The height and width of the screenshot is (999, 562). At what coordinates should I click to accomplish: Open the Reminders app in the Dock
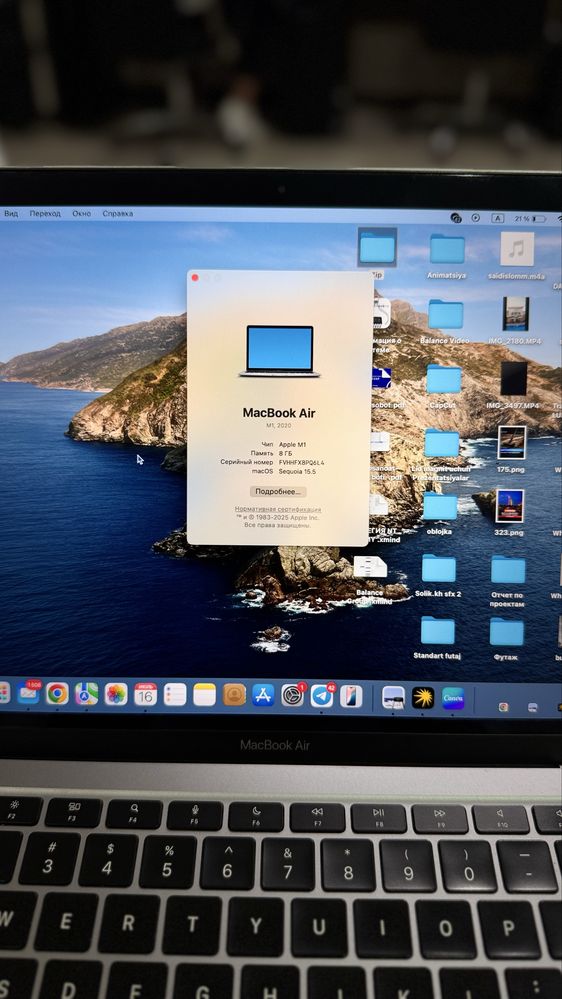pos(175,694)
